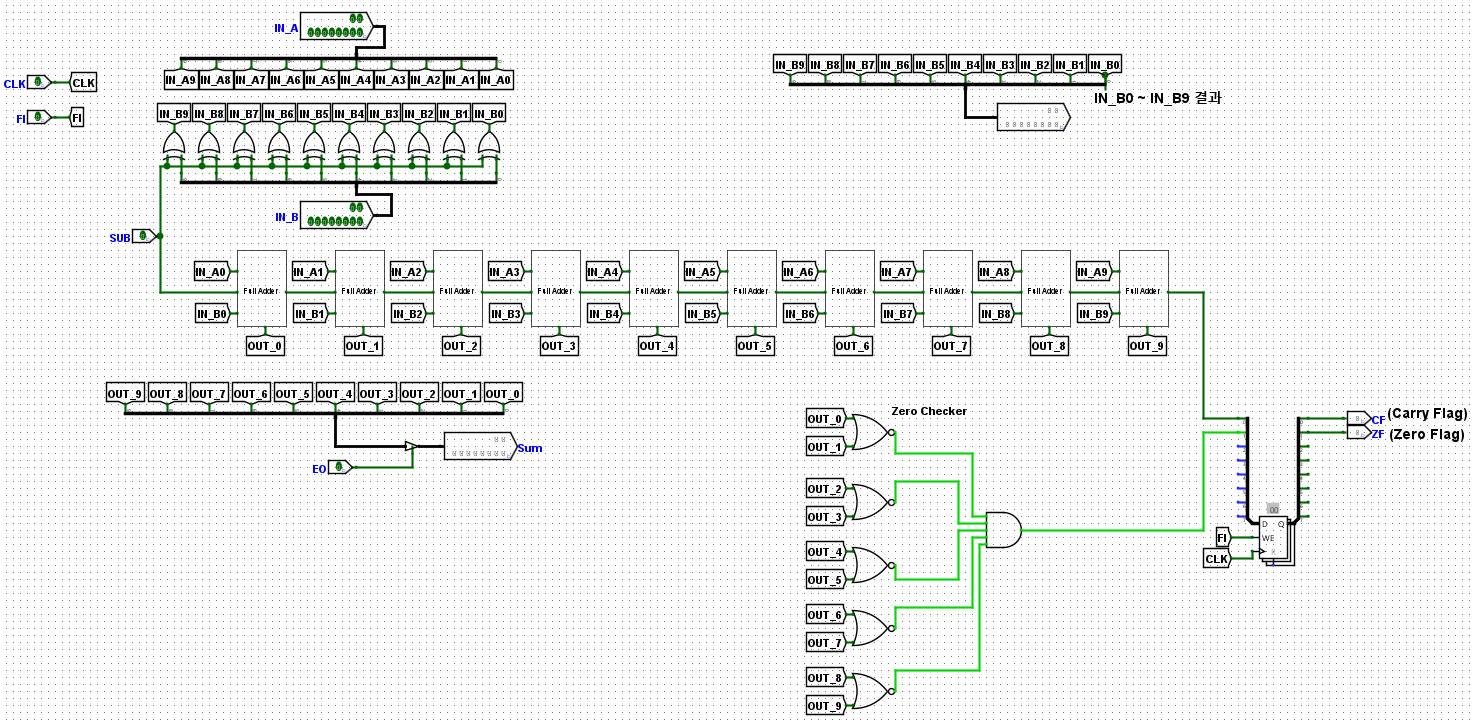Screen dimensions: 1475x724
Task: Poke the 10-bit IN_A input pin
Action: pos(336,27)
